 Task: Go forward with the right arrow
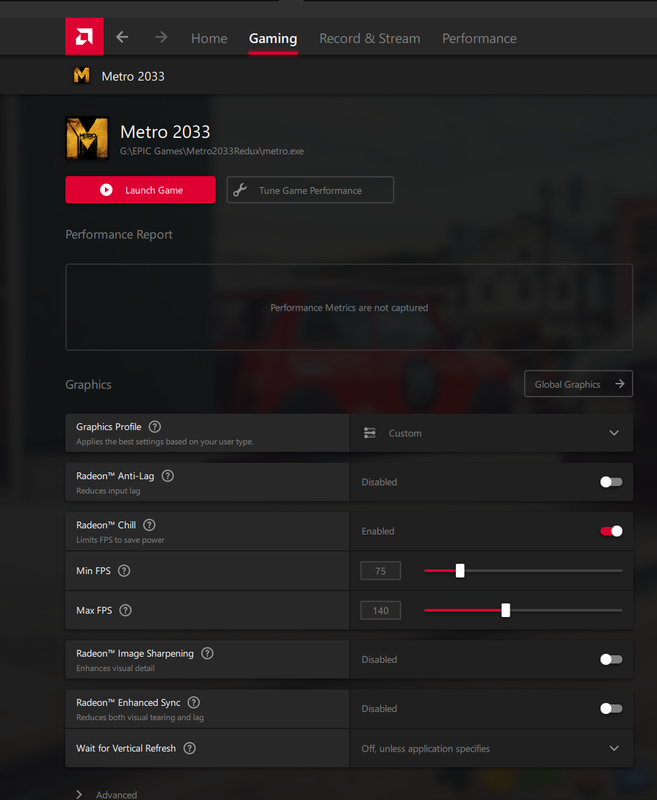[x=161, y=37]
